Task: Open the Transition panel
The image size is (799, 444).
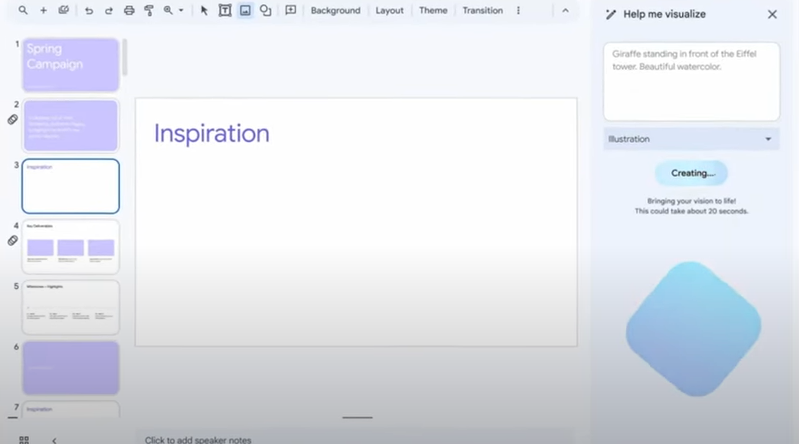Action: 482,10
